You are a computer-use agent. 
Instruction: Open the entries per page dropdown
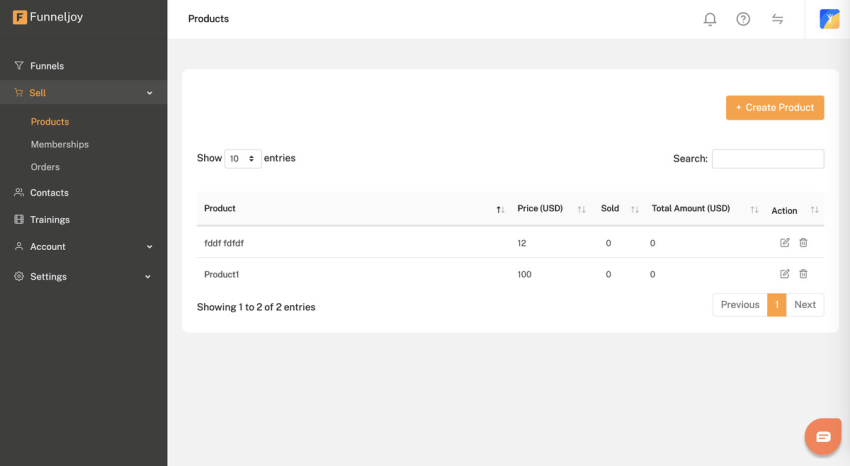pos(243,159)
